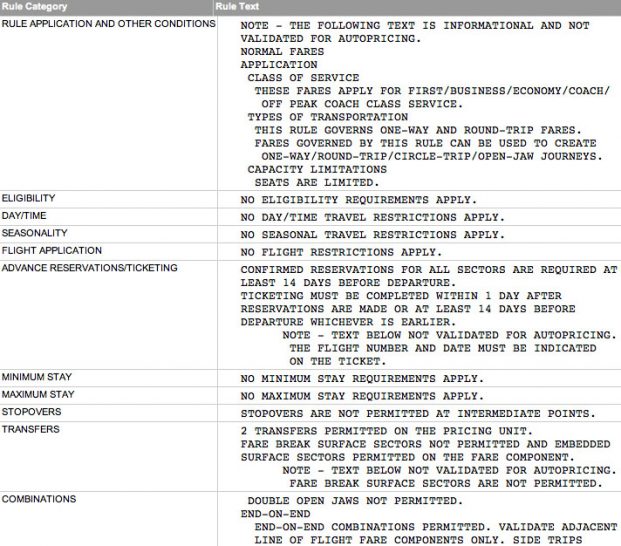Viewport: 621px width, 546px height.
Task: Select the Rule Application and Other Conditions row label
Action: coord(107,23)
